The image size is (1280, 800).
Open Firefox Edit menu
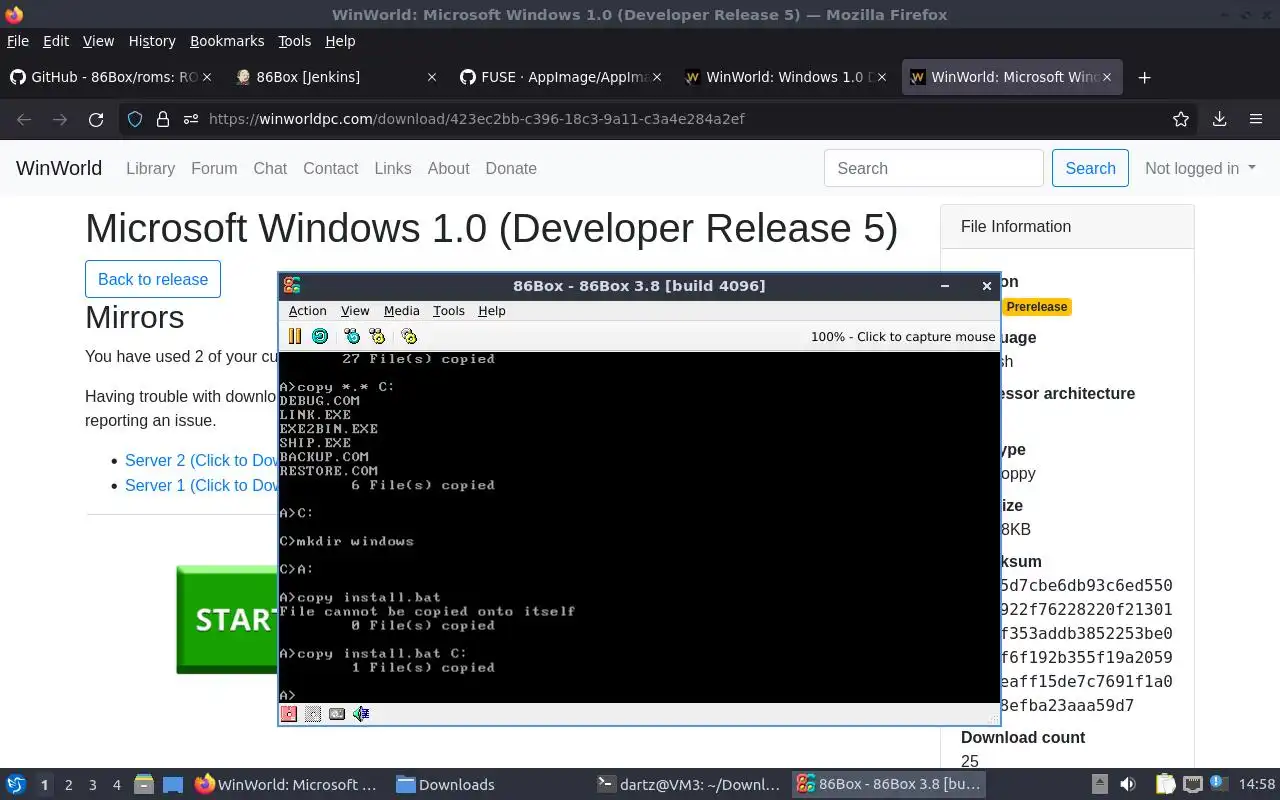tap(56, 41)
